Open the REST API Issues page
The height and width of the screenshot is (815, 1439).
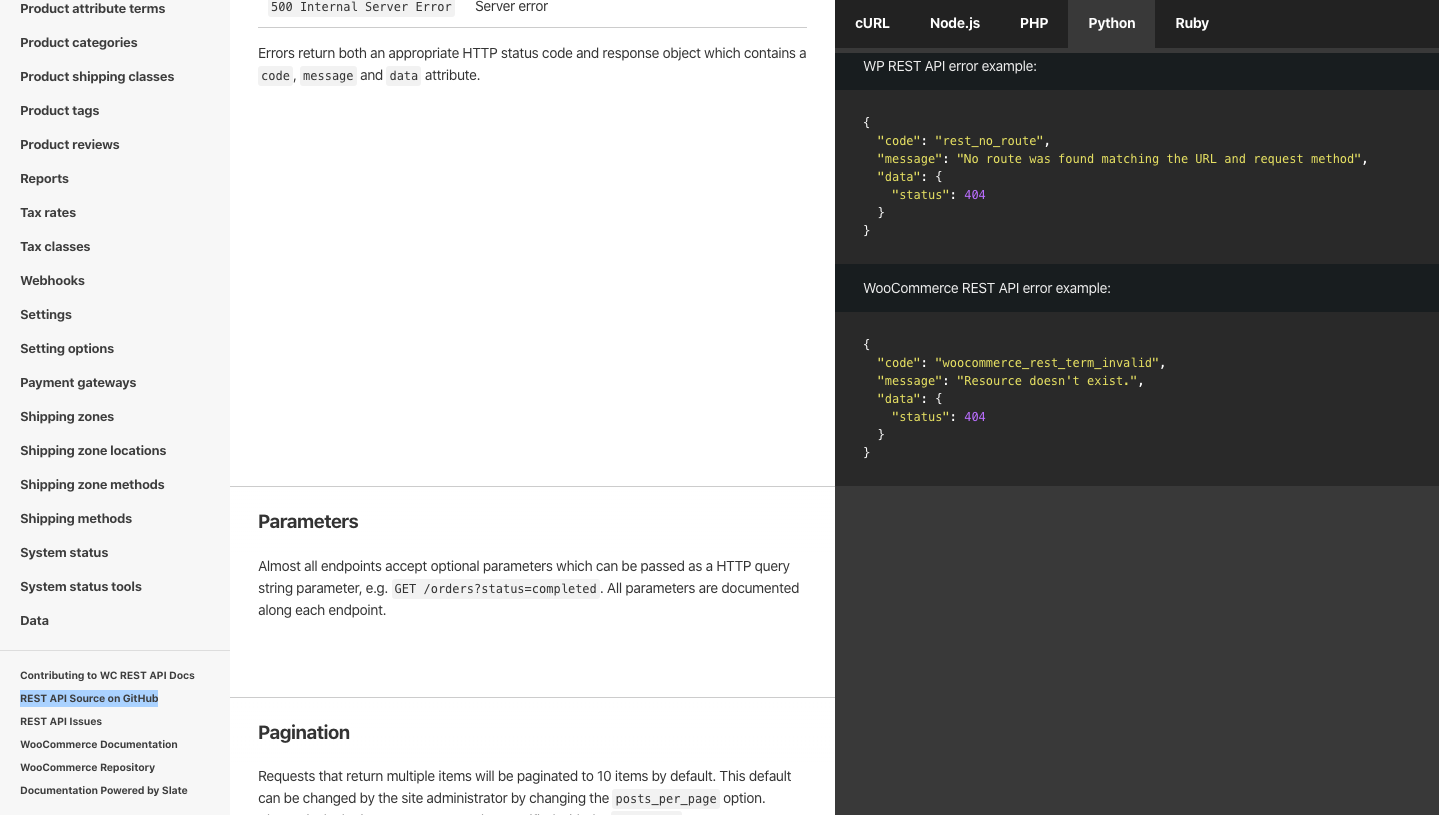click(x=62, y=721)
